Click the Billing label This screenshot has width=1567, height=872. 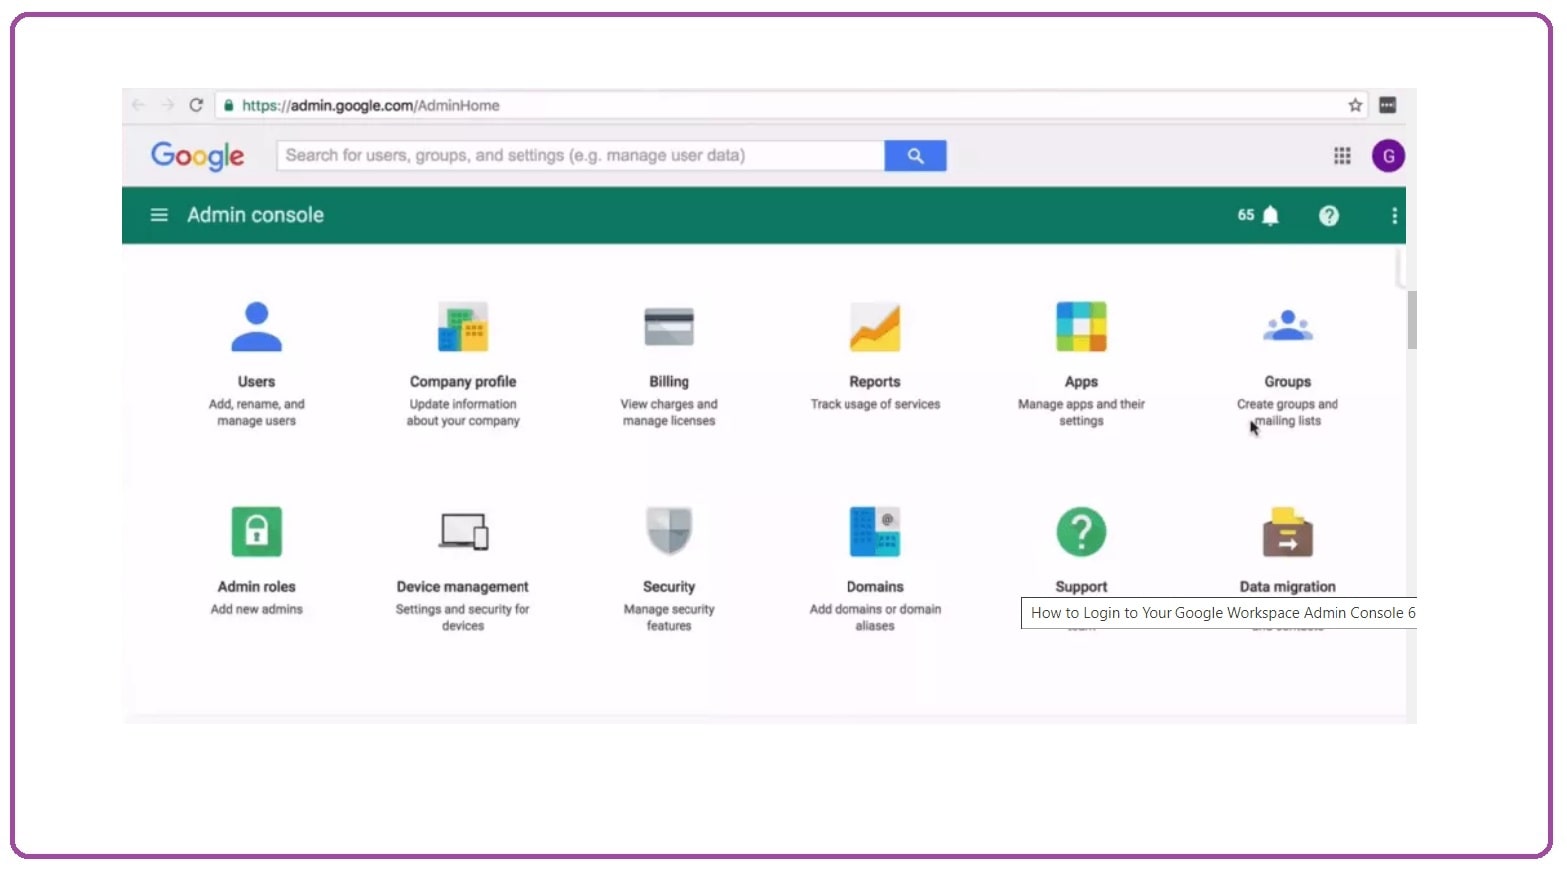click(669, 382)
